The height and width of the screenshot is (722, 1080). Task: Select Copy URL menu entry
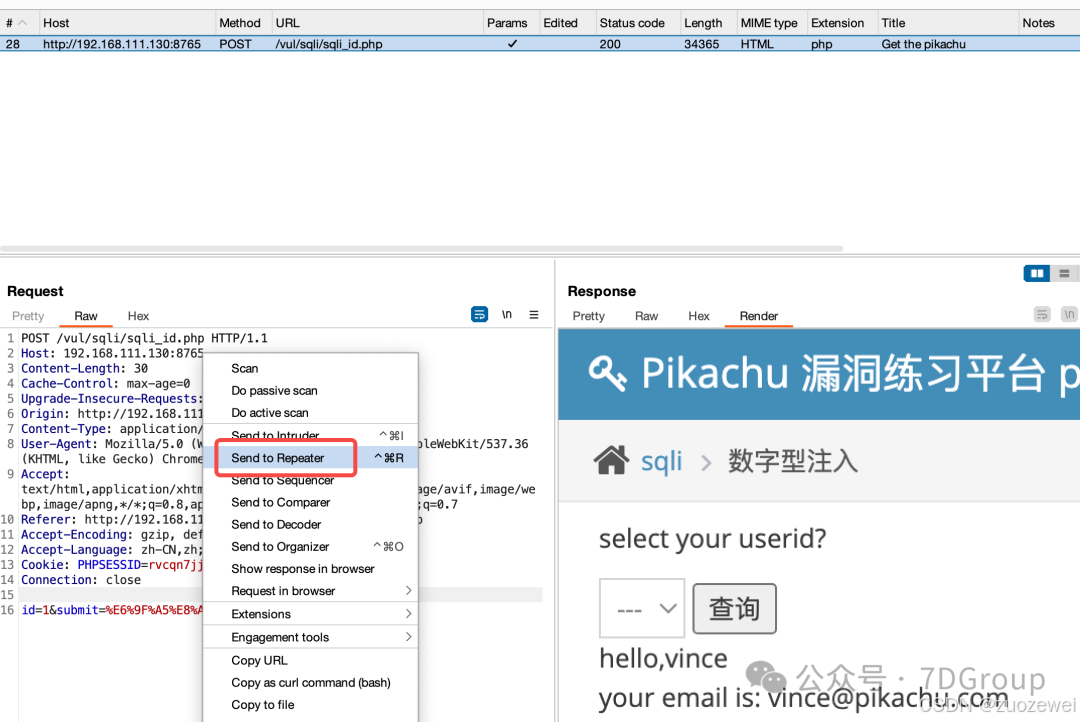tap(311, 660)
